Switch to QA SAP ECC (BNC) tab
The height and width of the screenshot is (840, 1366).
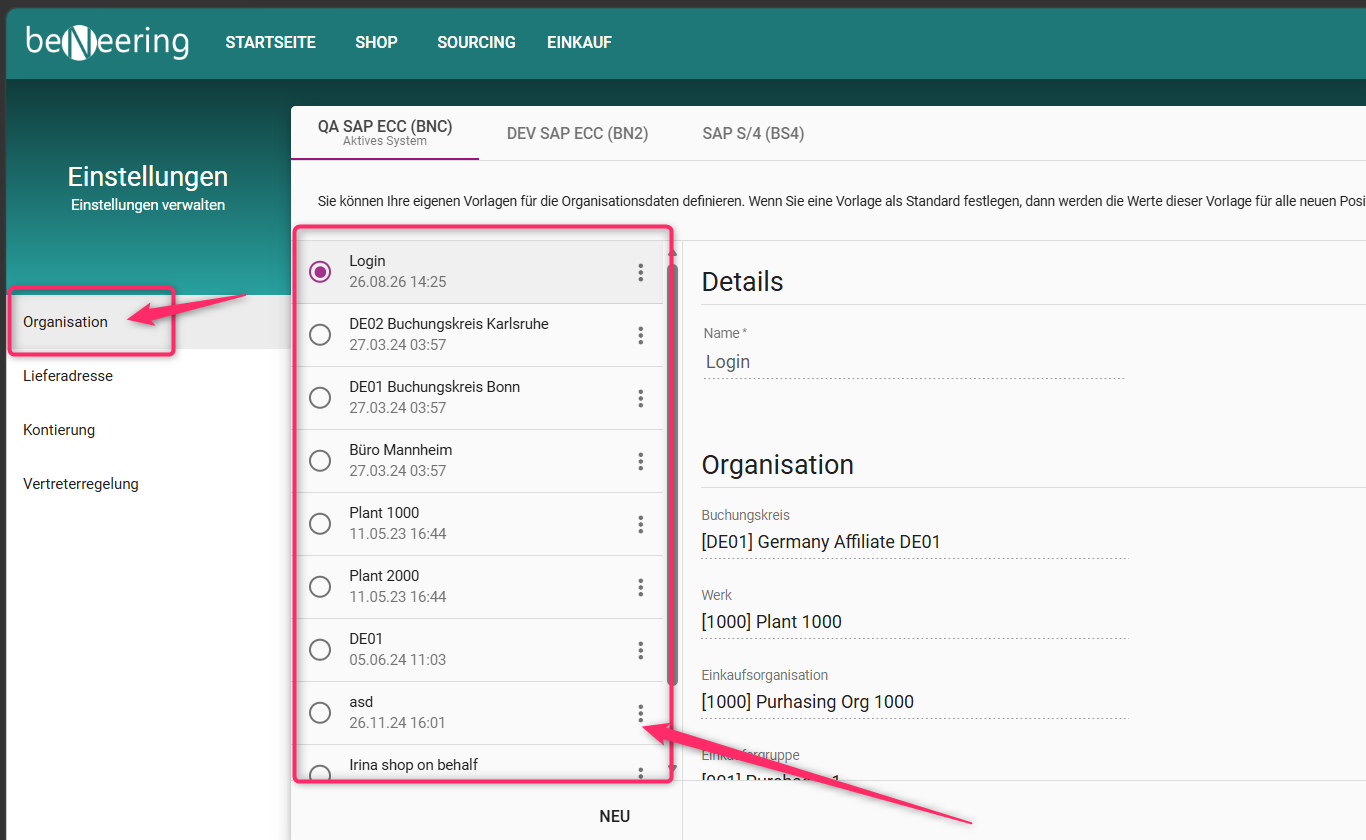[x=385, y=133]
